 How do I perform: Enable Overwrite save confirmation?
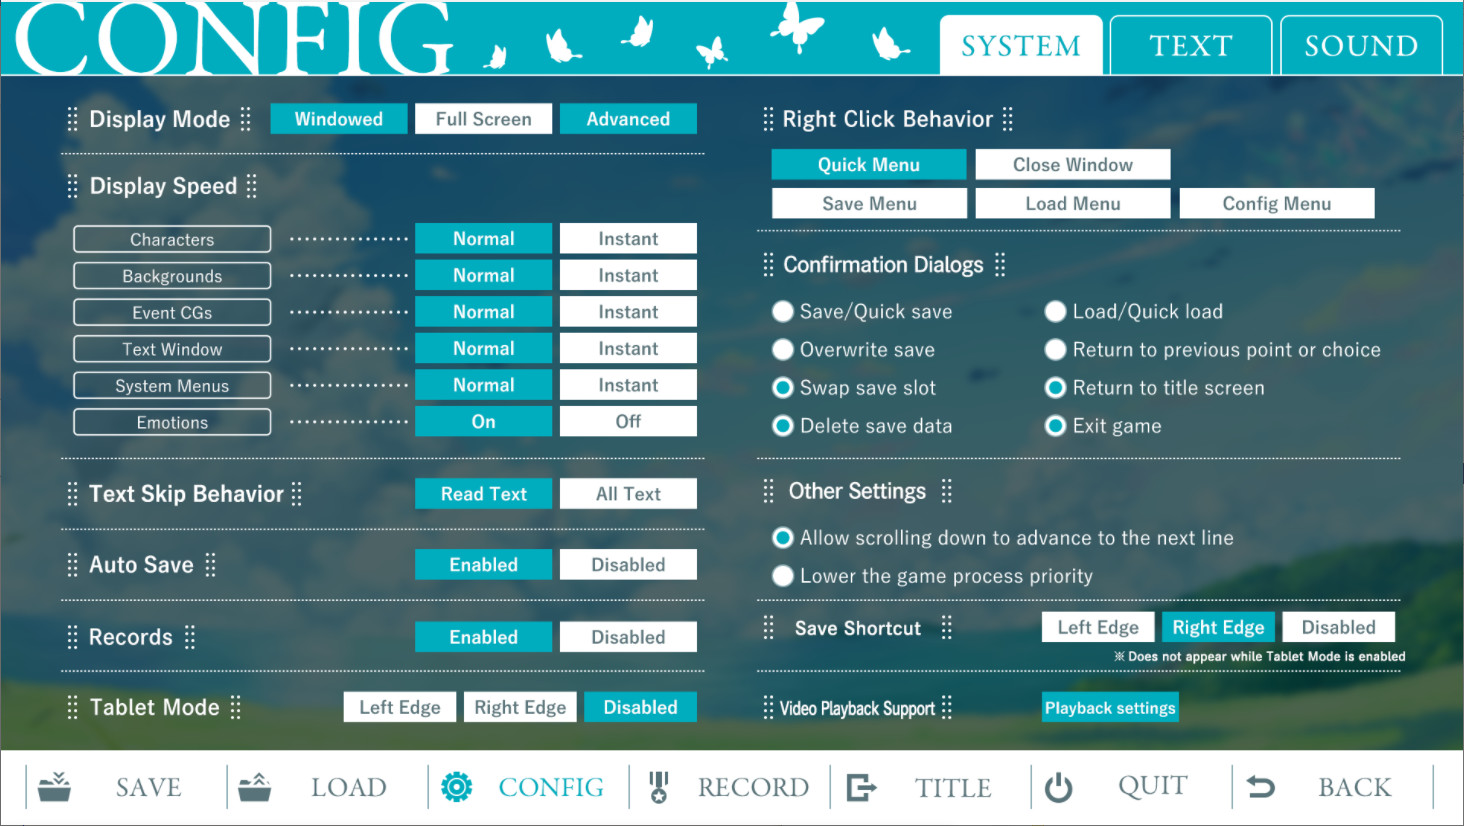pyautogui.click(x=783, y=350)
